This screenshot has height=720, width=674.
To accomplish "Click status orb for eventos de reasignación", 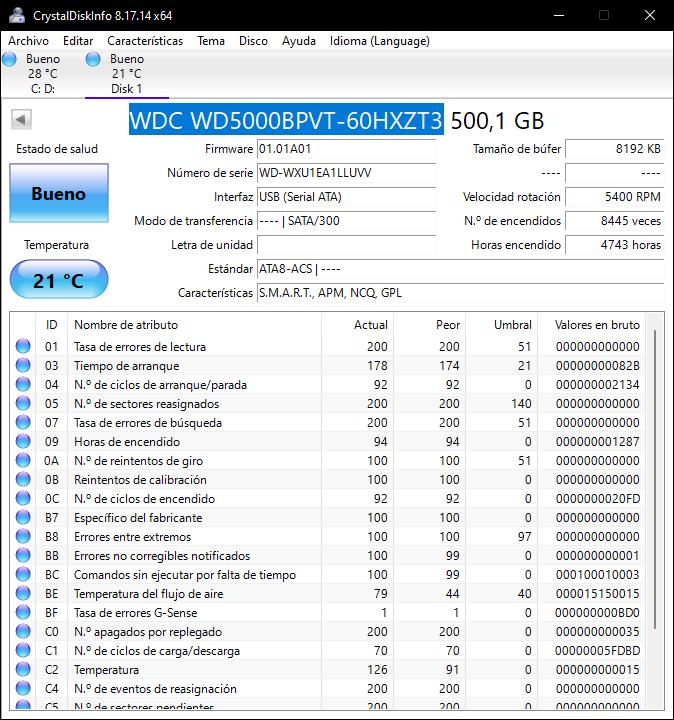I will (23, 688).
